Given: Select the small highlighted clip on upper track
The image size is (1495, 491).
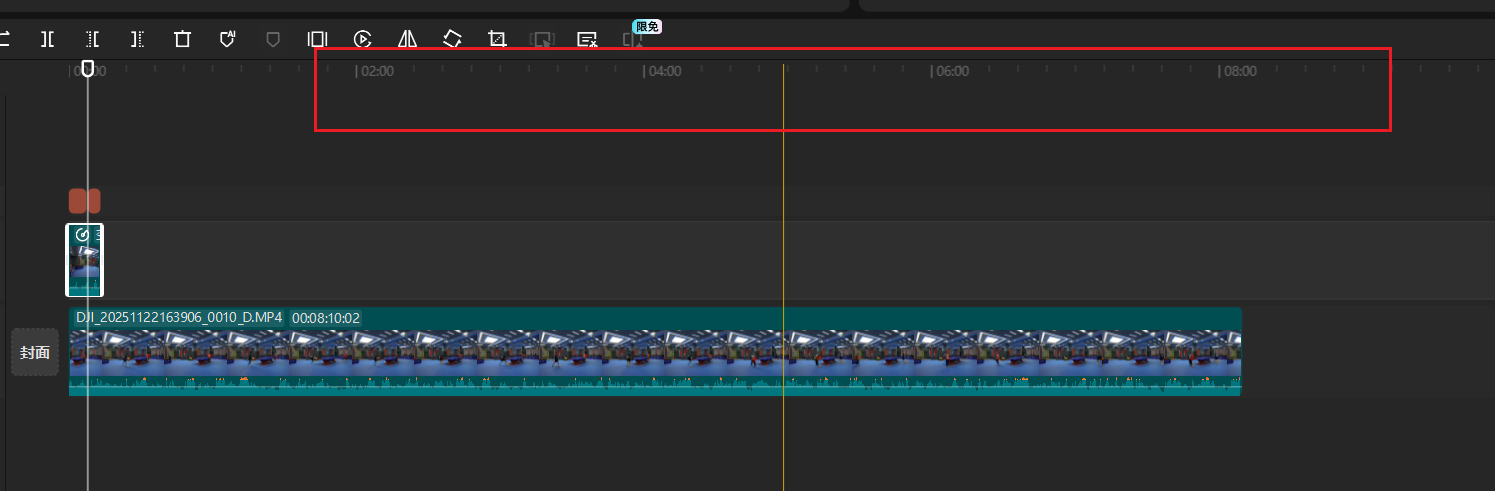Looking at the screenshot, I should coord(84,260).
